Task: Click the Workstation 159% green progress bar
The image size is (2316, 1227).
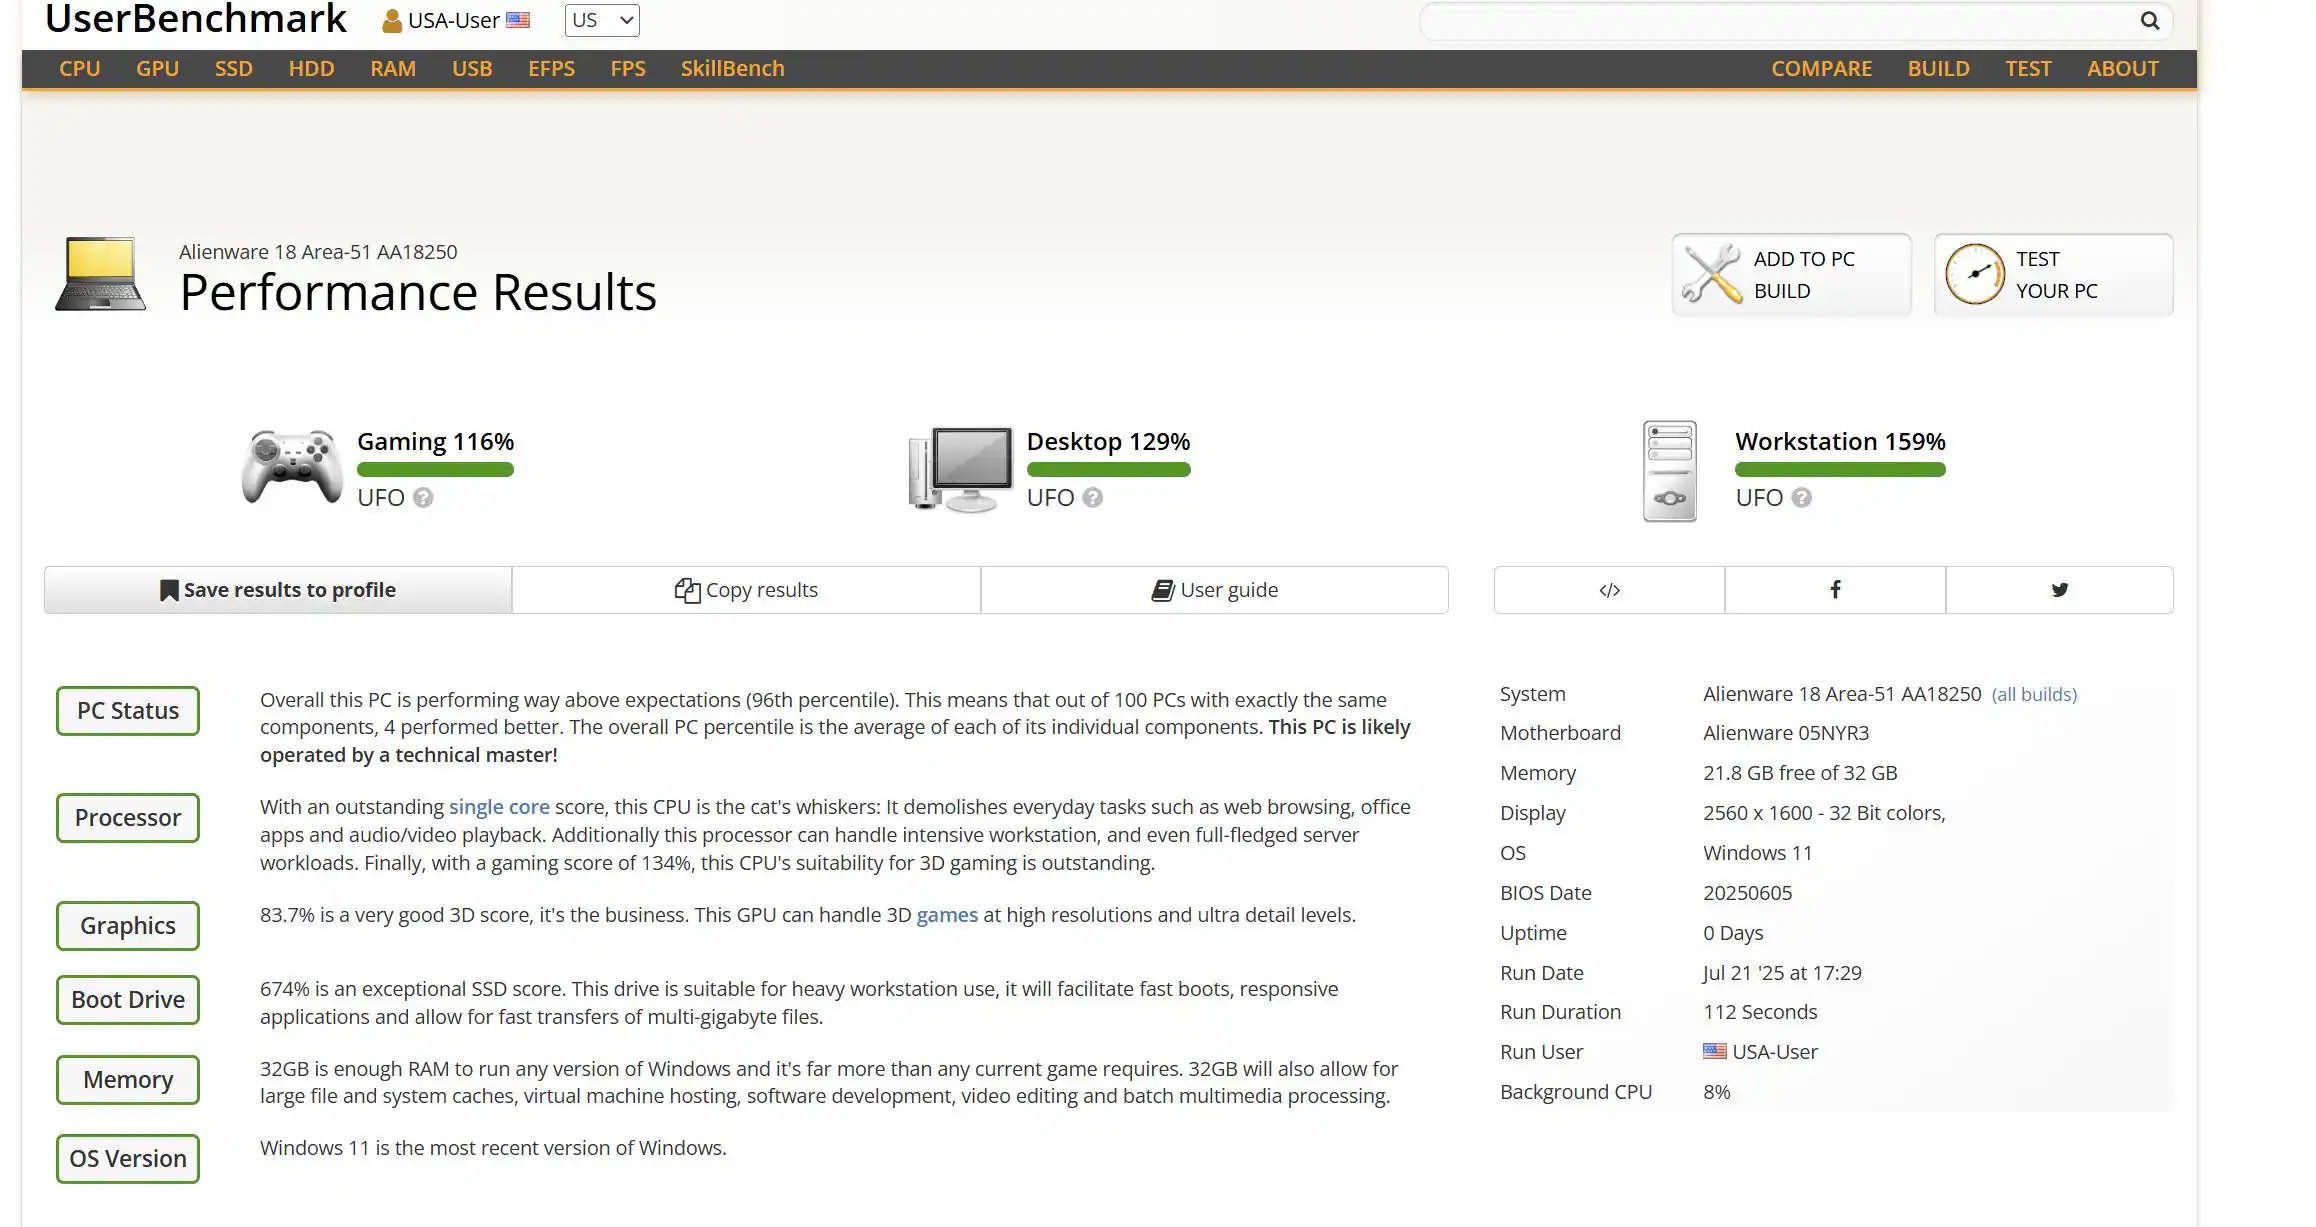Action: [x=1839, y=470]
